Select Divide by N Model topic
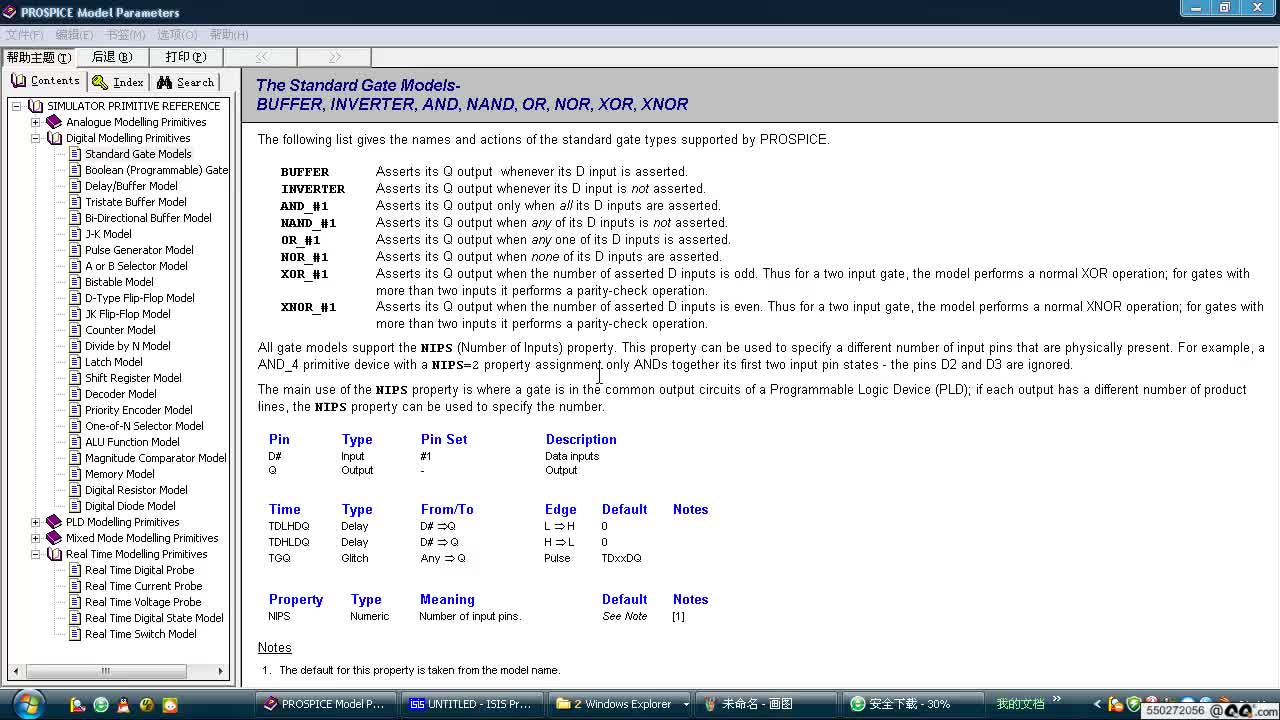The image size is (1280, 720). point(128,346)
